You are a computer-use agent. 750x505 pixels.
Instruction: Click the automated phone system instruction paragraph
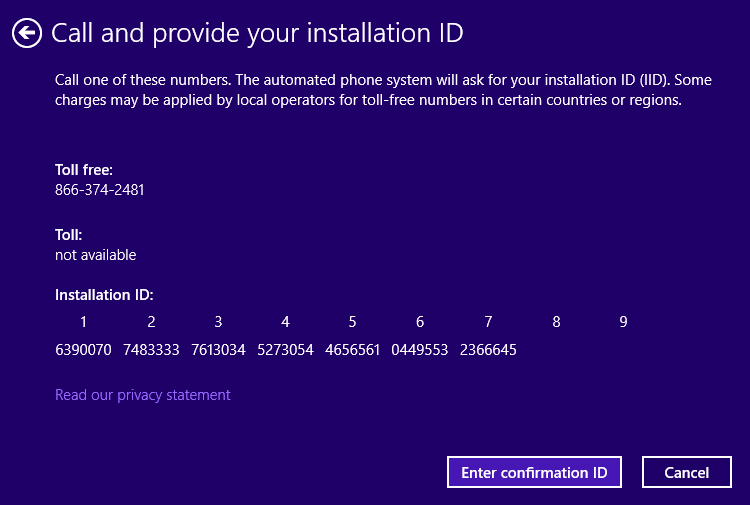[368, 90]
